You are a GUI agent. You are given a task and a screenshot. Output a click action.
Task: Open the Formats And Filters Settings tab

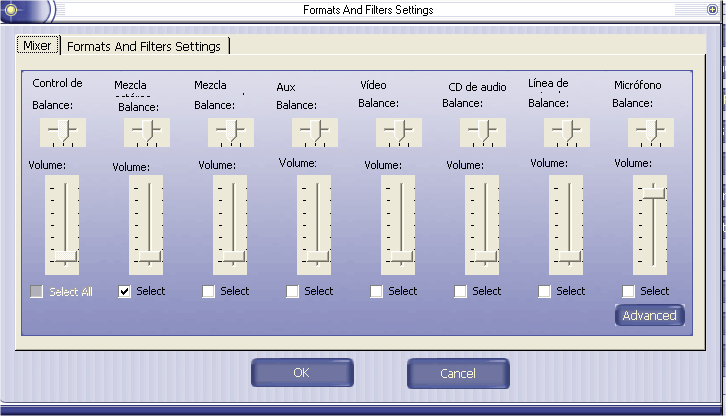[144, 46]
